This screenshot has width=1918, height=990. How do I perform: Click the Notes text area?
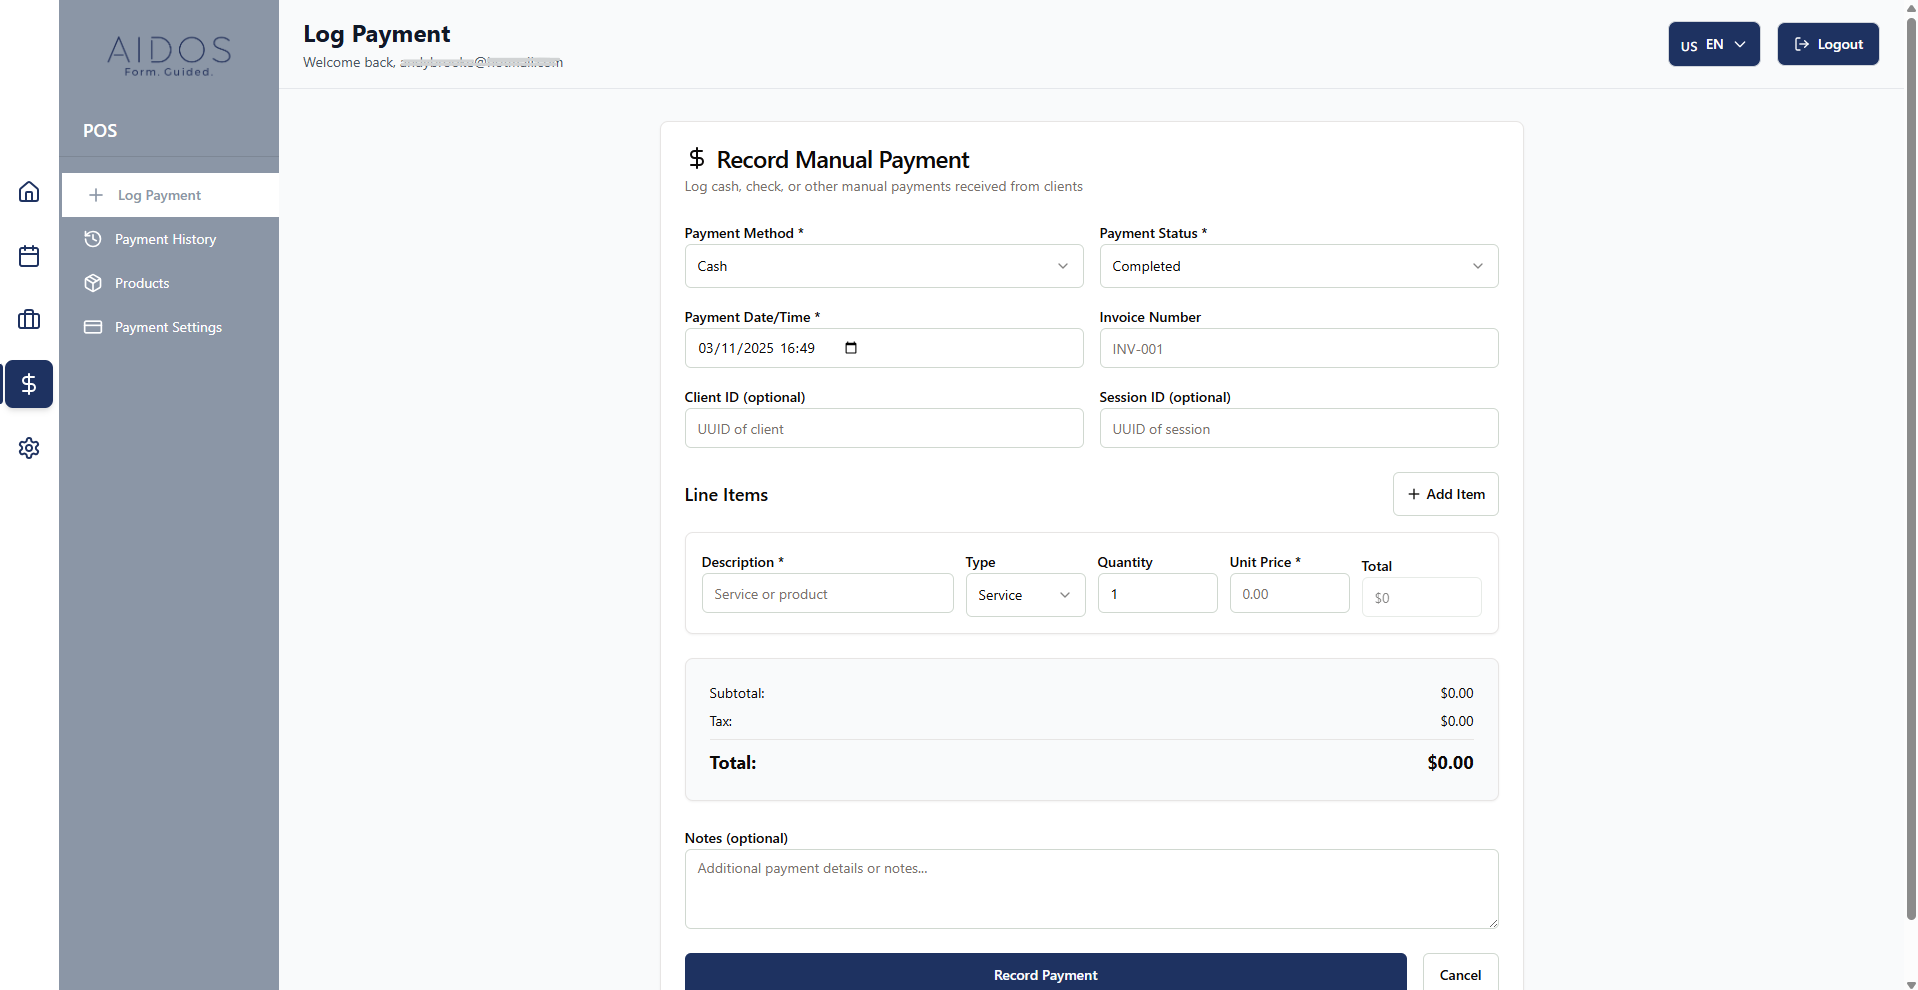click(1091, 889)
